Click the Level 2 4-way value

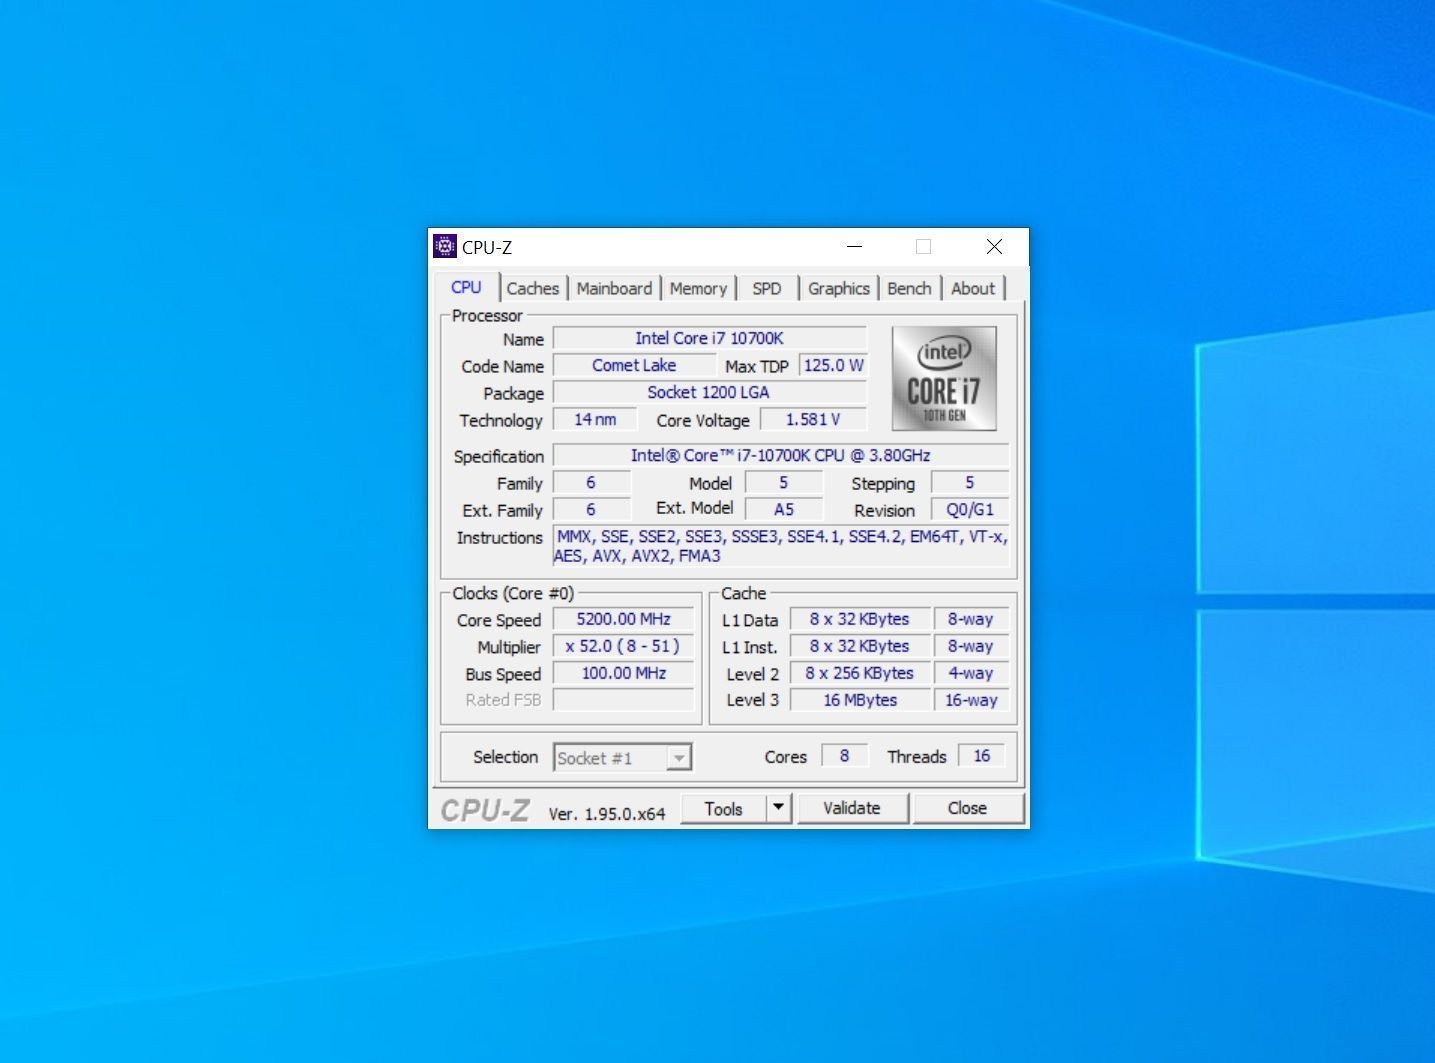[x=971, y=673]
